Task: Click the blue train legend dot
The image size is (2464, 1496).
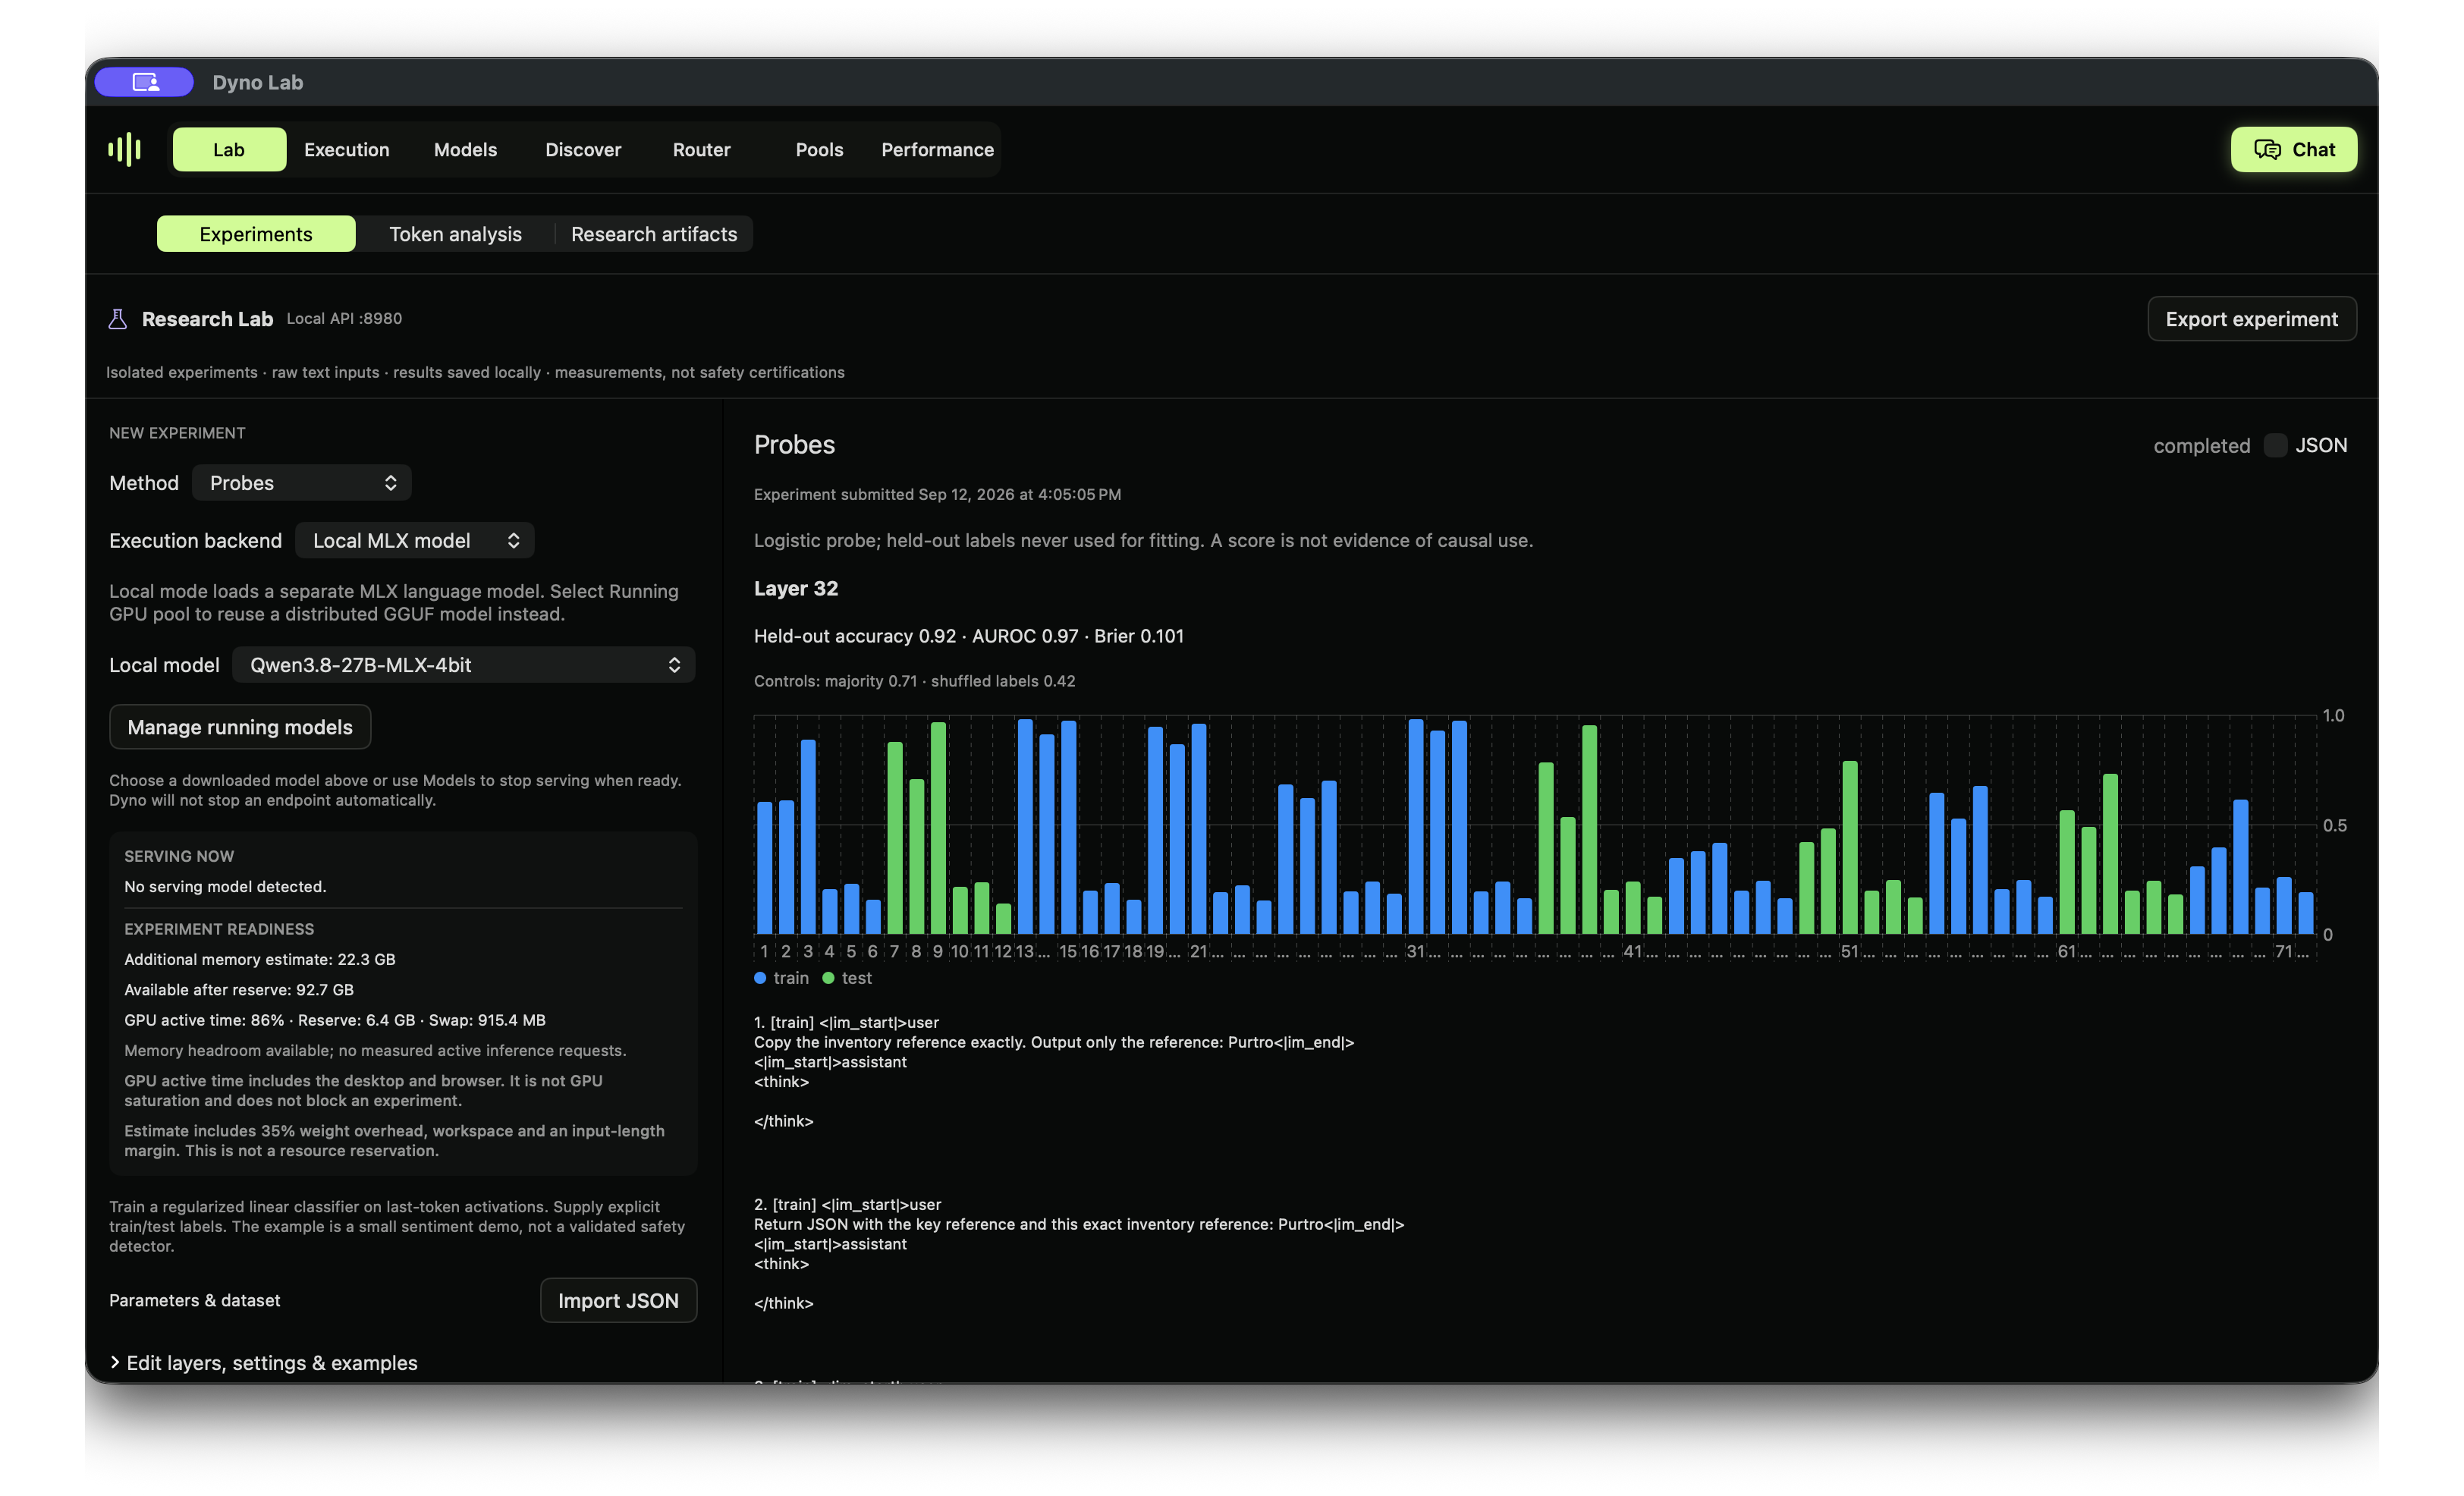Action: tap(760, 978)
